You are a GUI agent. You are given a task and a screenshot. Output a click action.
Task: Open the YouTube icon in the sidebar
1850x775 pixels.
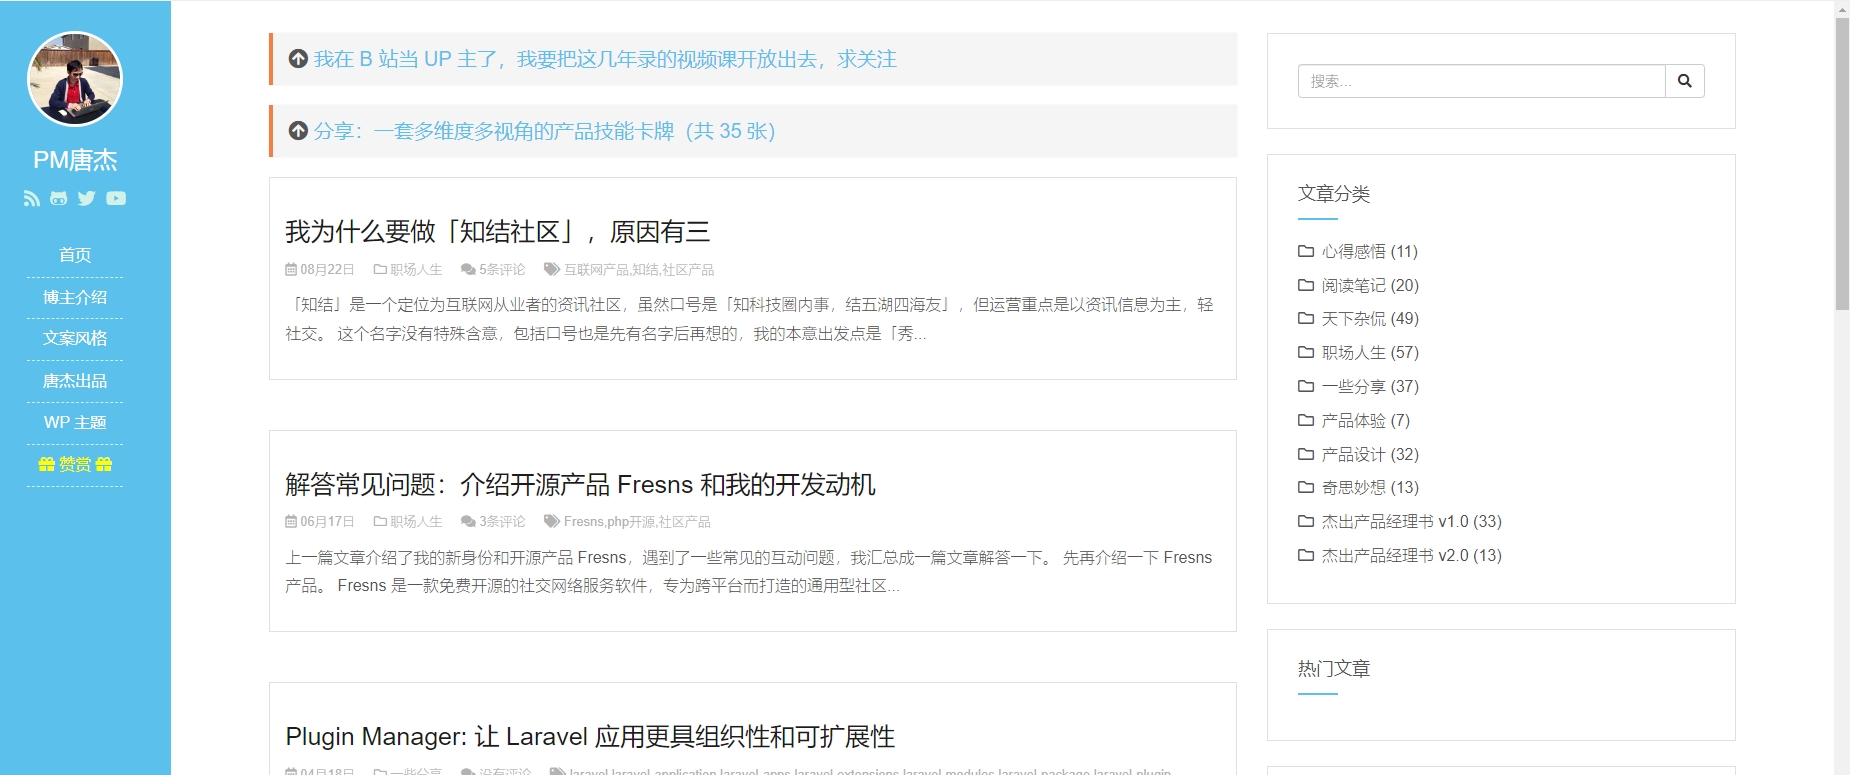coord(116,198)
